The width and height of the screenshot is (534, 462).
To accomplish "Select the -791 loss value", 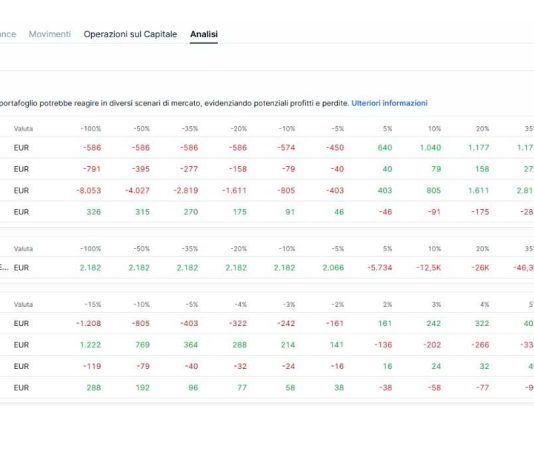I will point(92,169).
